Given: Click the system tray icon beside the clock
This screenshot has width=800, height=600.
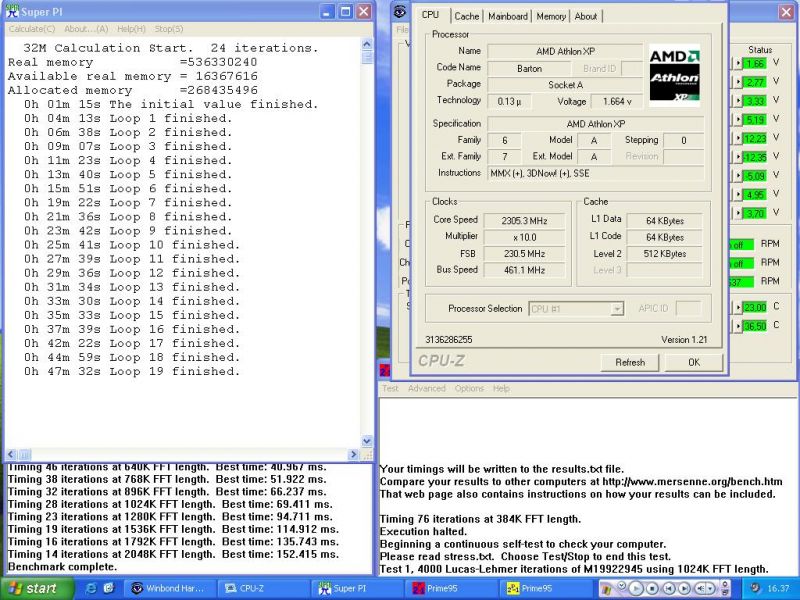Looking at the screenshot, I should (755, 588).
